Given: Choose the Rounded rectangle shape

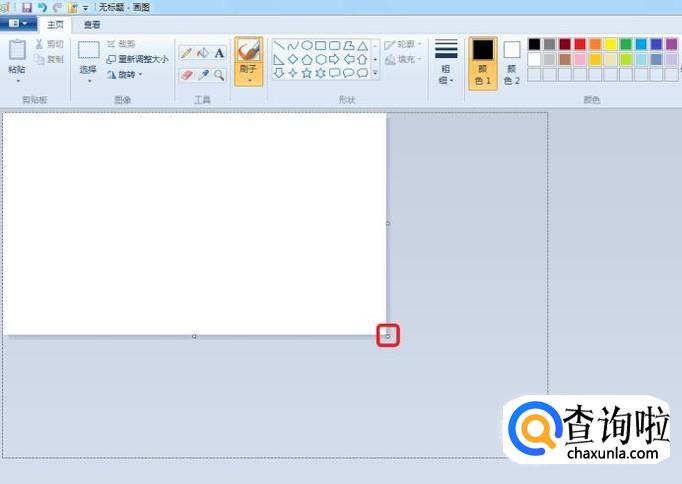Looking at the screenshot, I should 334,46.
